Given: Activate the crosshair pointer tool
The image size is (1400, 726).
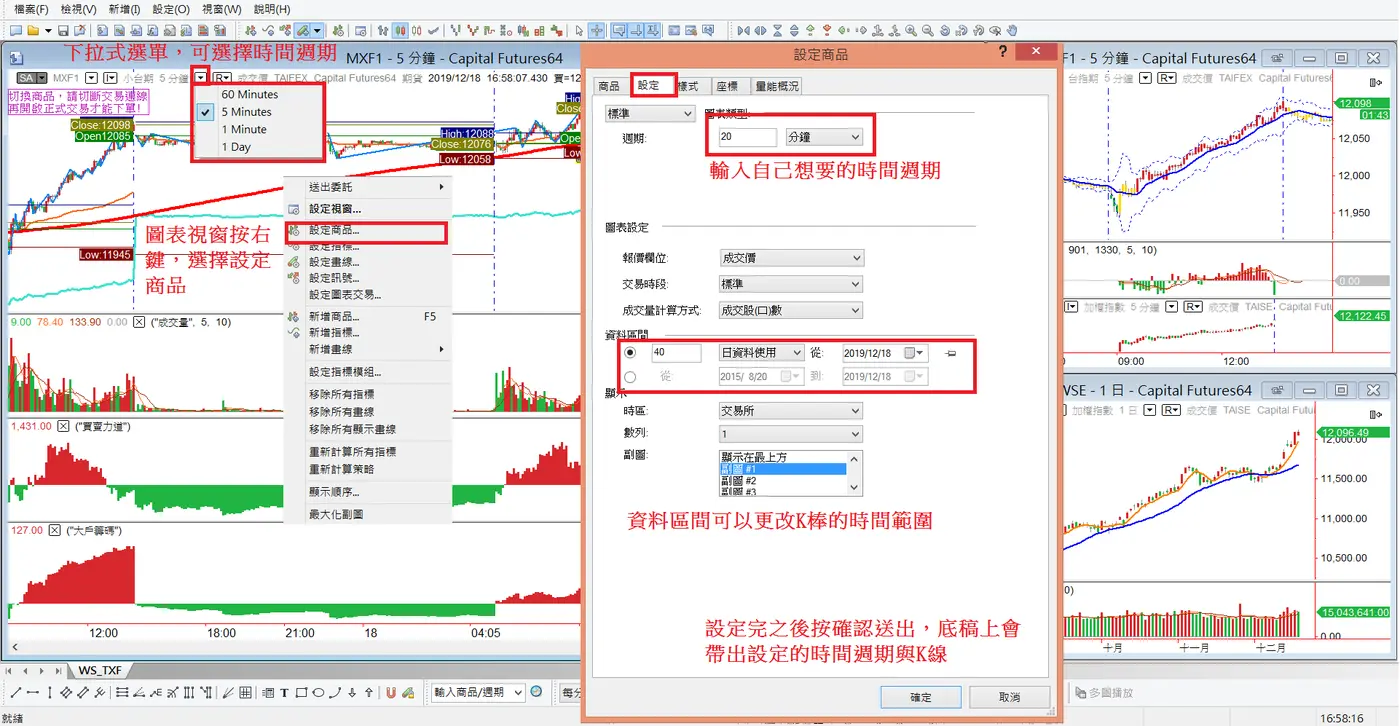Looking at the screenshot, I should [596, 30].
